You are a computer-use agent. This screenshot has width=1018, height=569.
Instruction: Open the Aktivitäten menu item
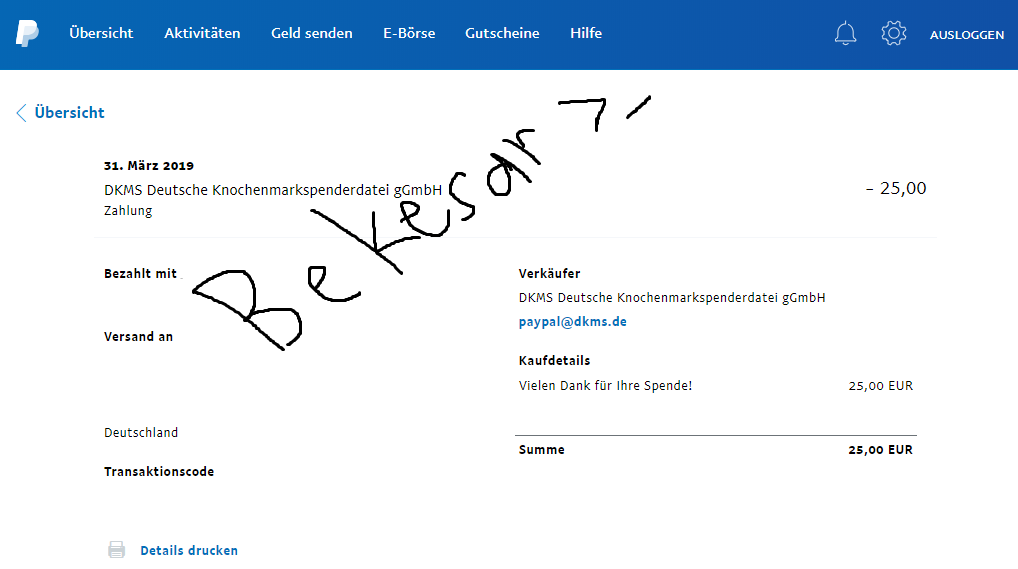(x=202, y=33)
